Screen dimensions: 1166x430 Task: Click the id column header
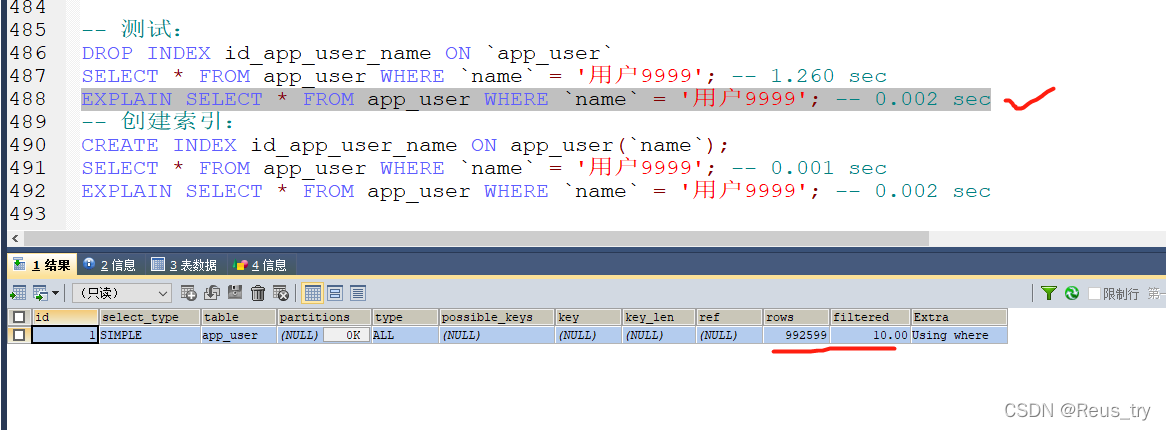65,317
